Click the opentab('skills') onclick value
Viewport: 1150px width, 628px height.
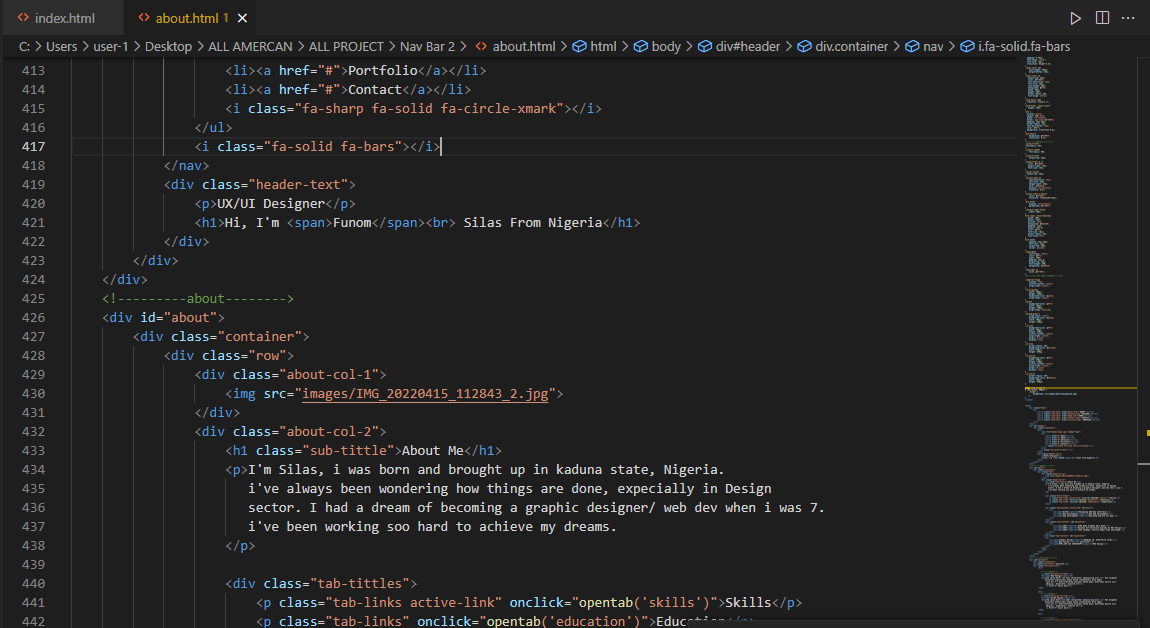click(645, 602)
